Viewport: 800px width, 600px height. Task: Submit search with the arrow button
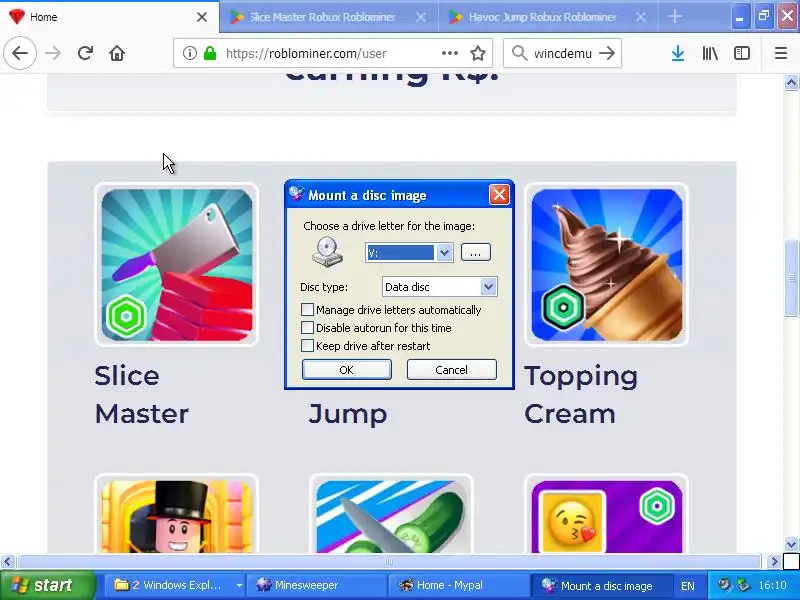click(607, 53)
